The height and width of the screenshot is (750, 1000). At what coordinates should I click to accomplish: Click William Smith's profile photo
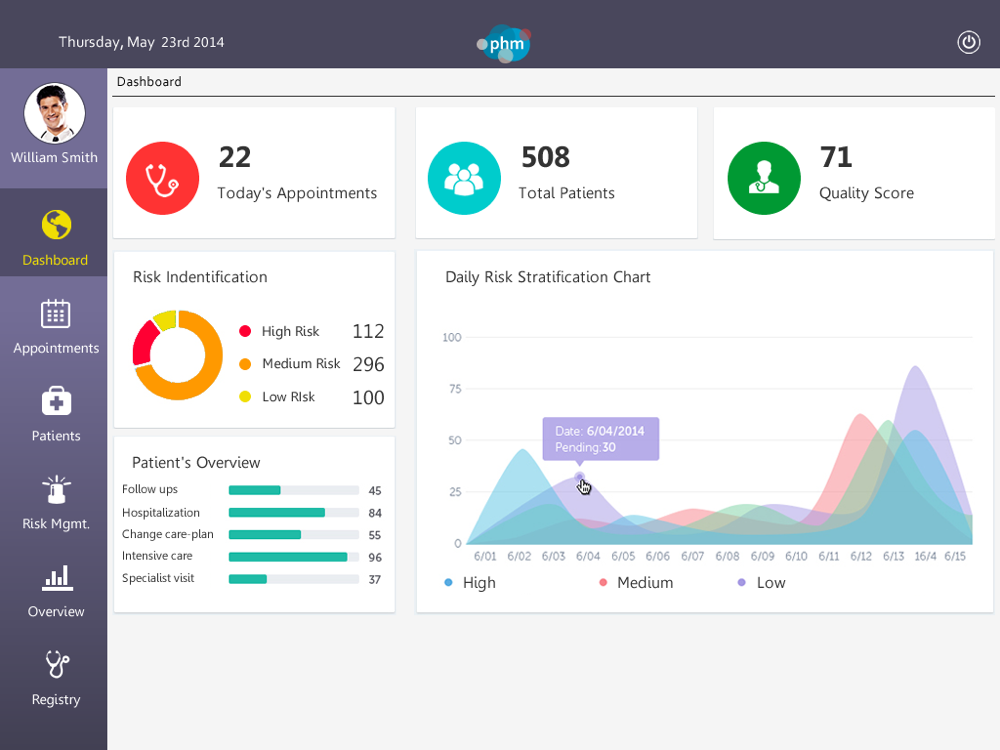(55, 113)
